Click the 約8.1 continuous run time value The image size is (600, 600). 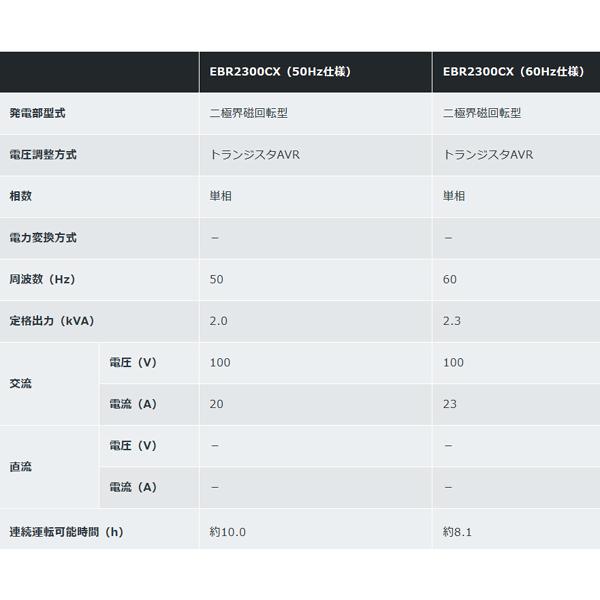point(457,530)
